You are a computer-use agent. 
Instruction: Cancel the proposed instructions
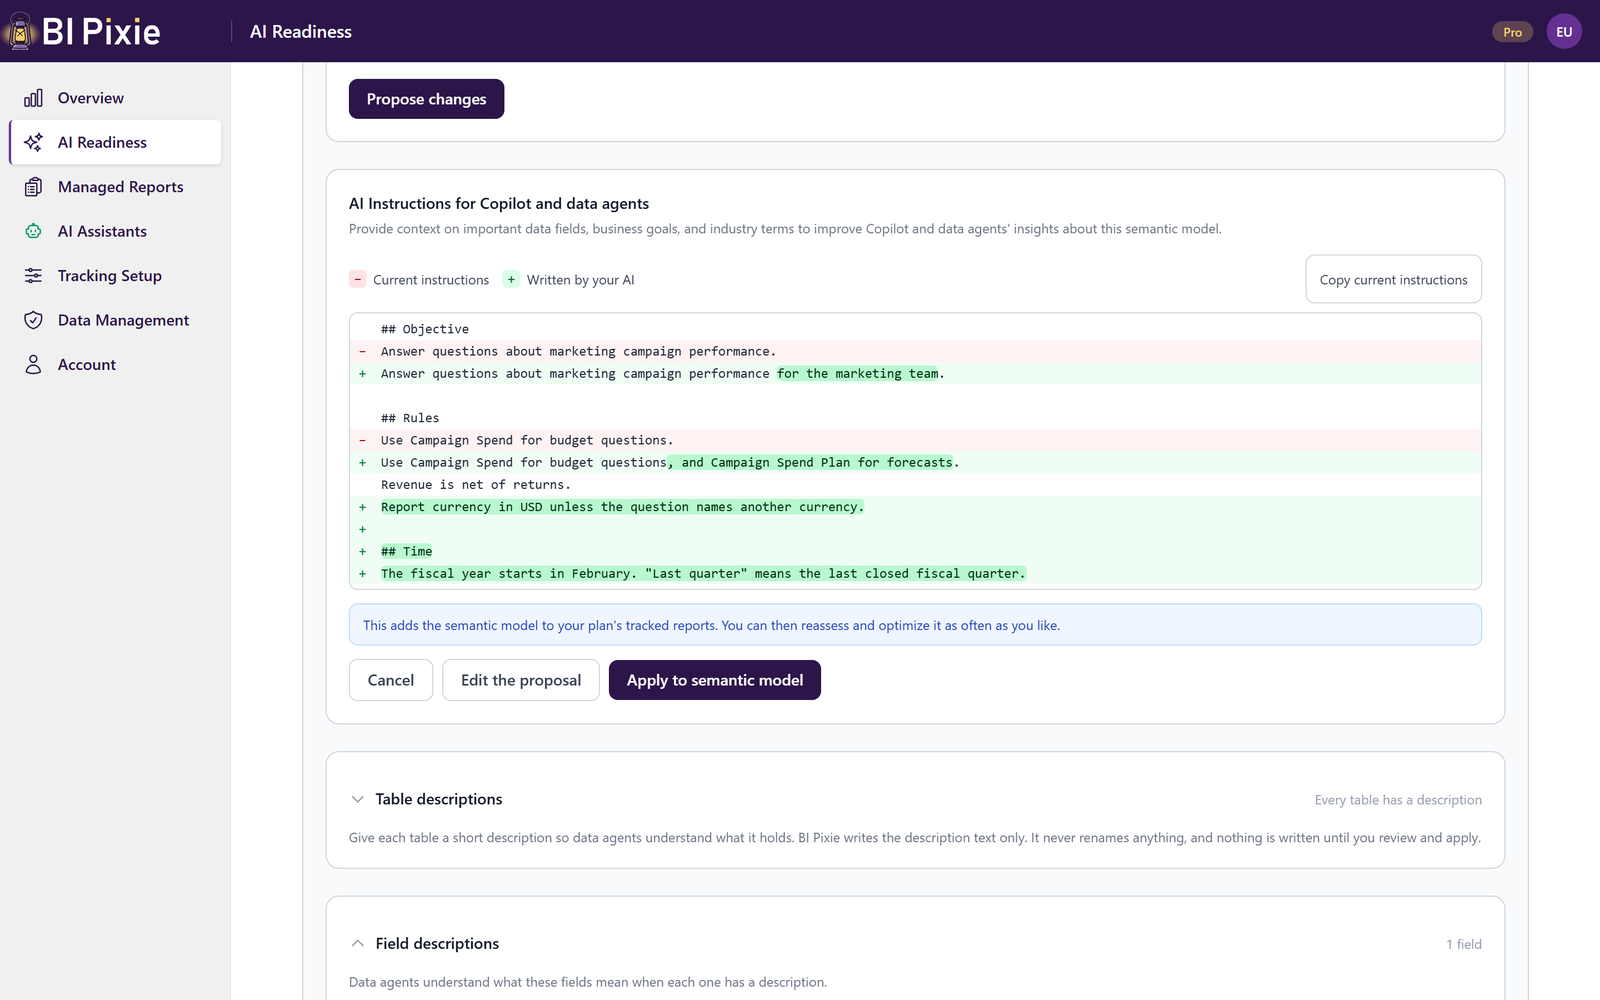(x=391, y=680)
